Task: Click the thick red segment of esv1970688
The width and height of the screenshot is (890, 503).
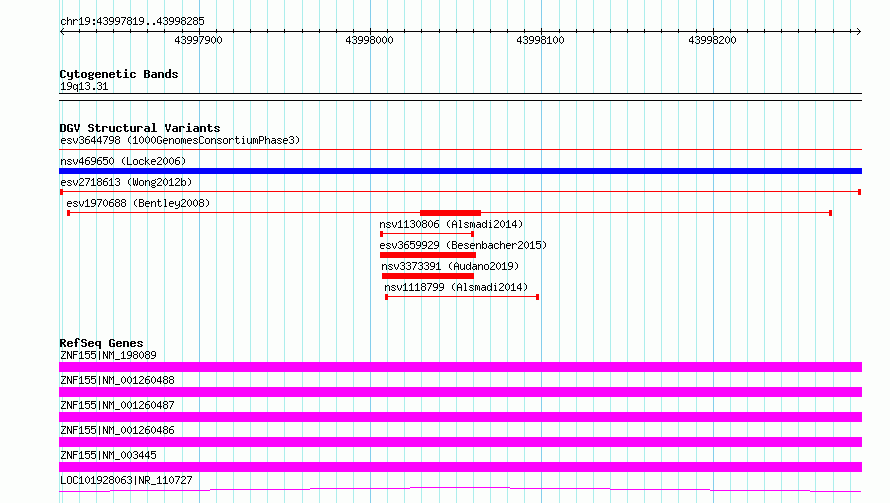Action: (x=450, y=213)
